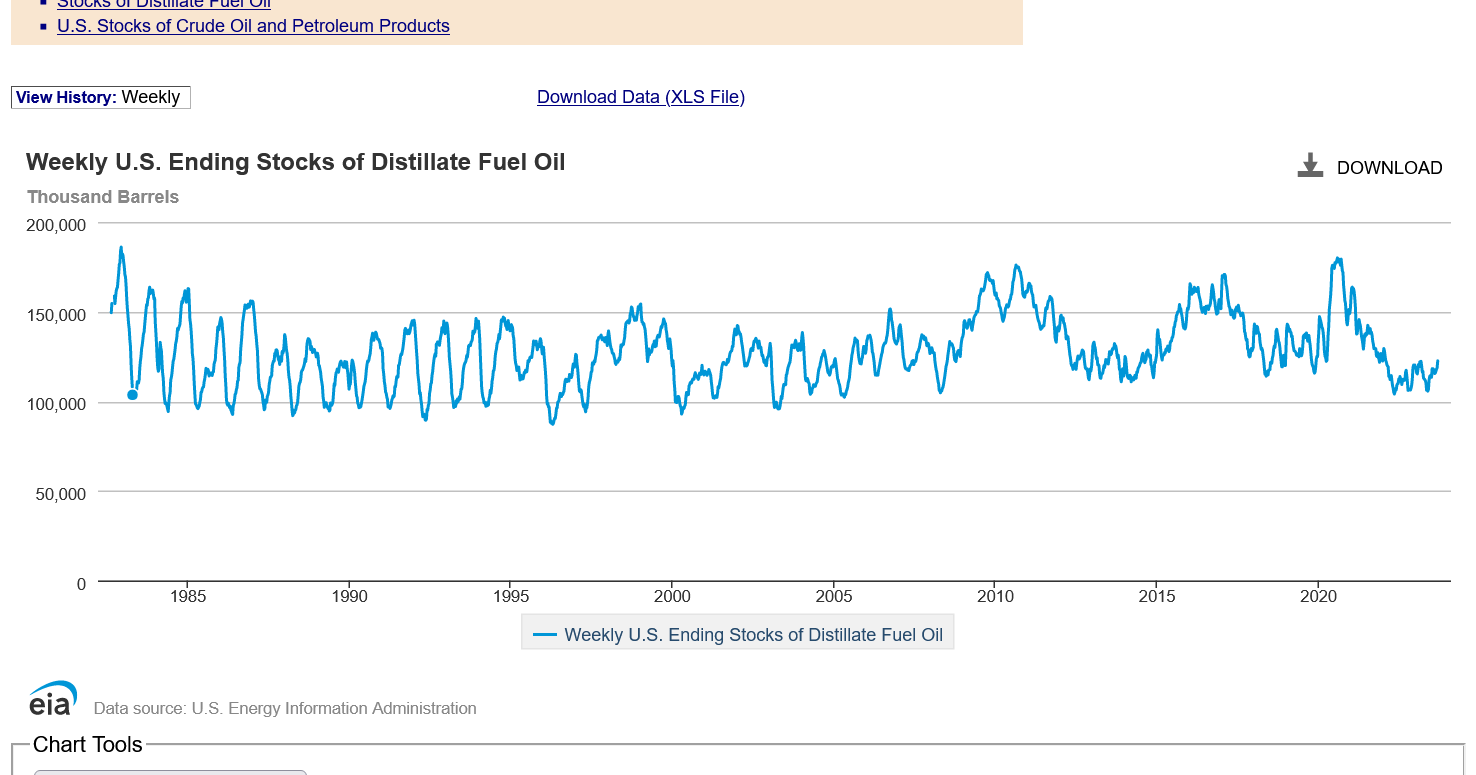This screenshot has height=775, width=1476.
Task: Click the Chart Tools panel heading
Action: pyautogui.click(x=88, y=744)
